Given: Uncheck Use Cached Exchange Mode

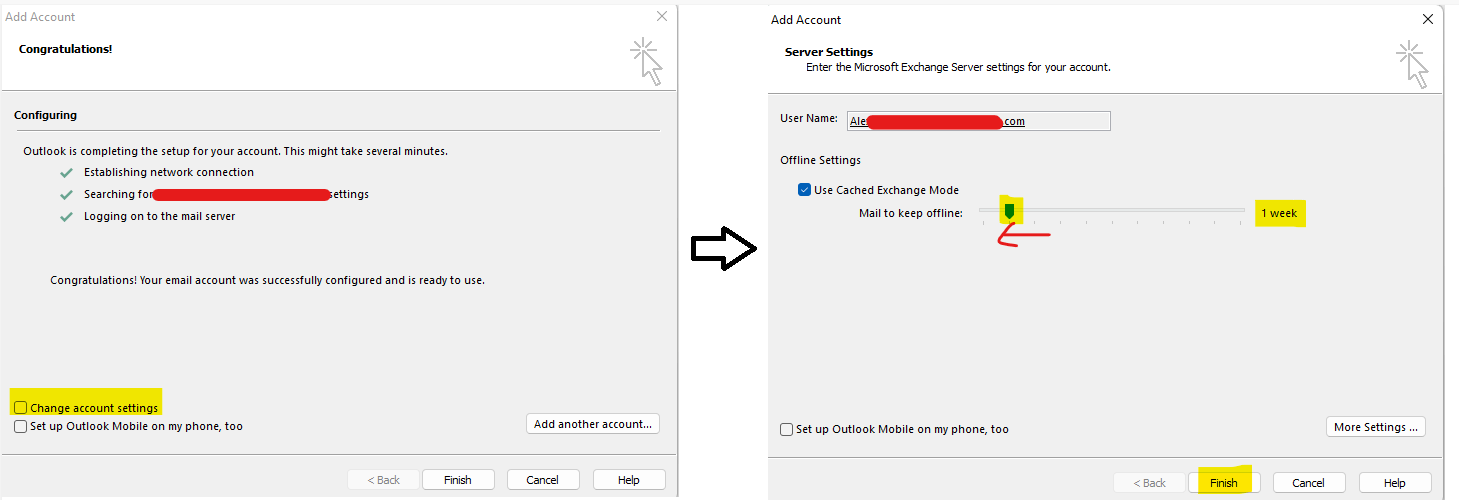Looking at the screenshot, I should coord(805,190).
